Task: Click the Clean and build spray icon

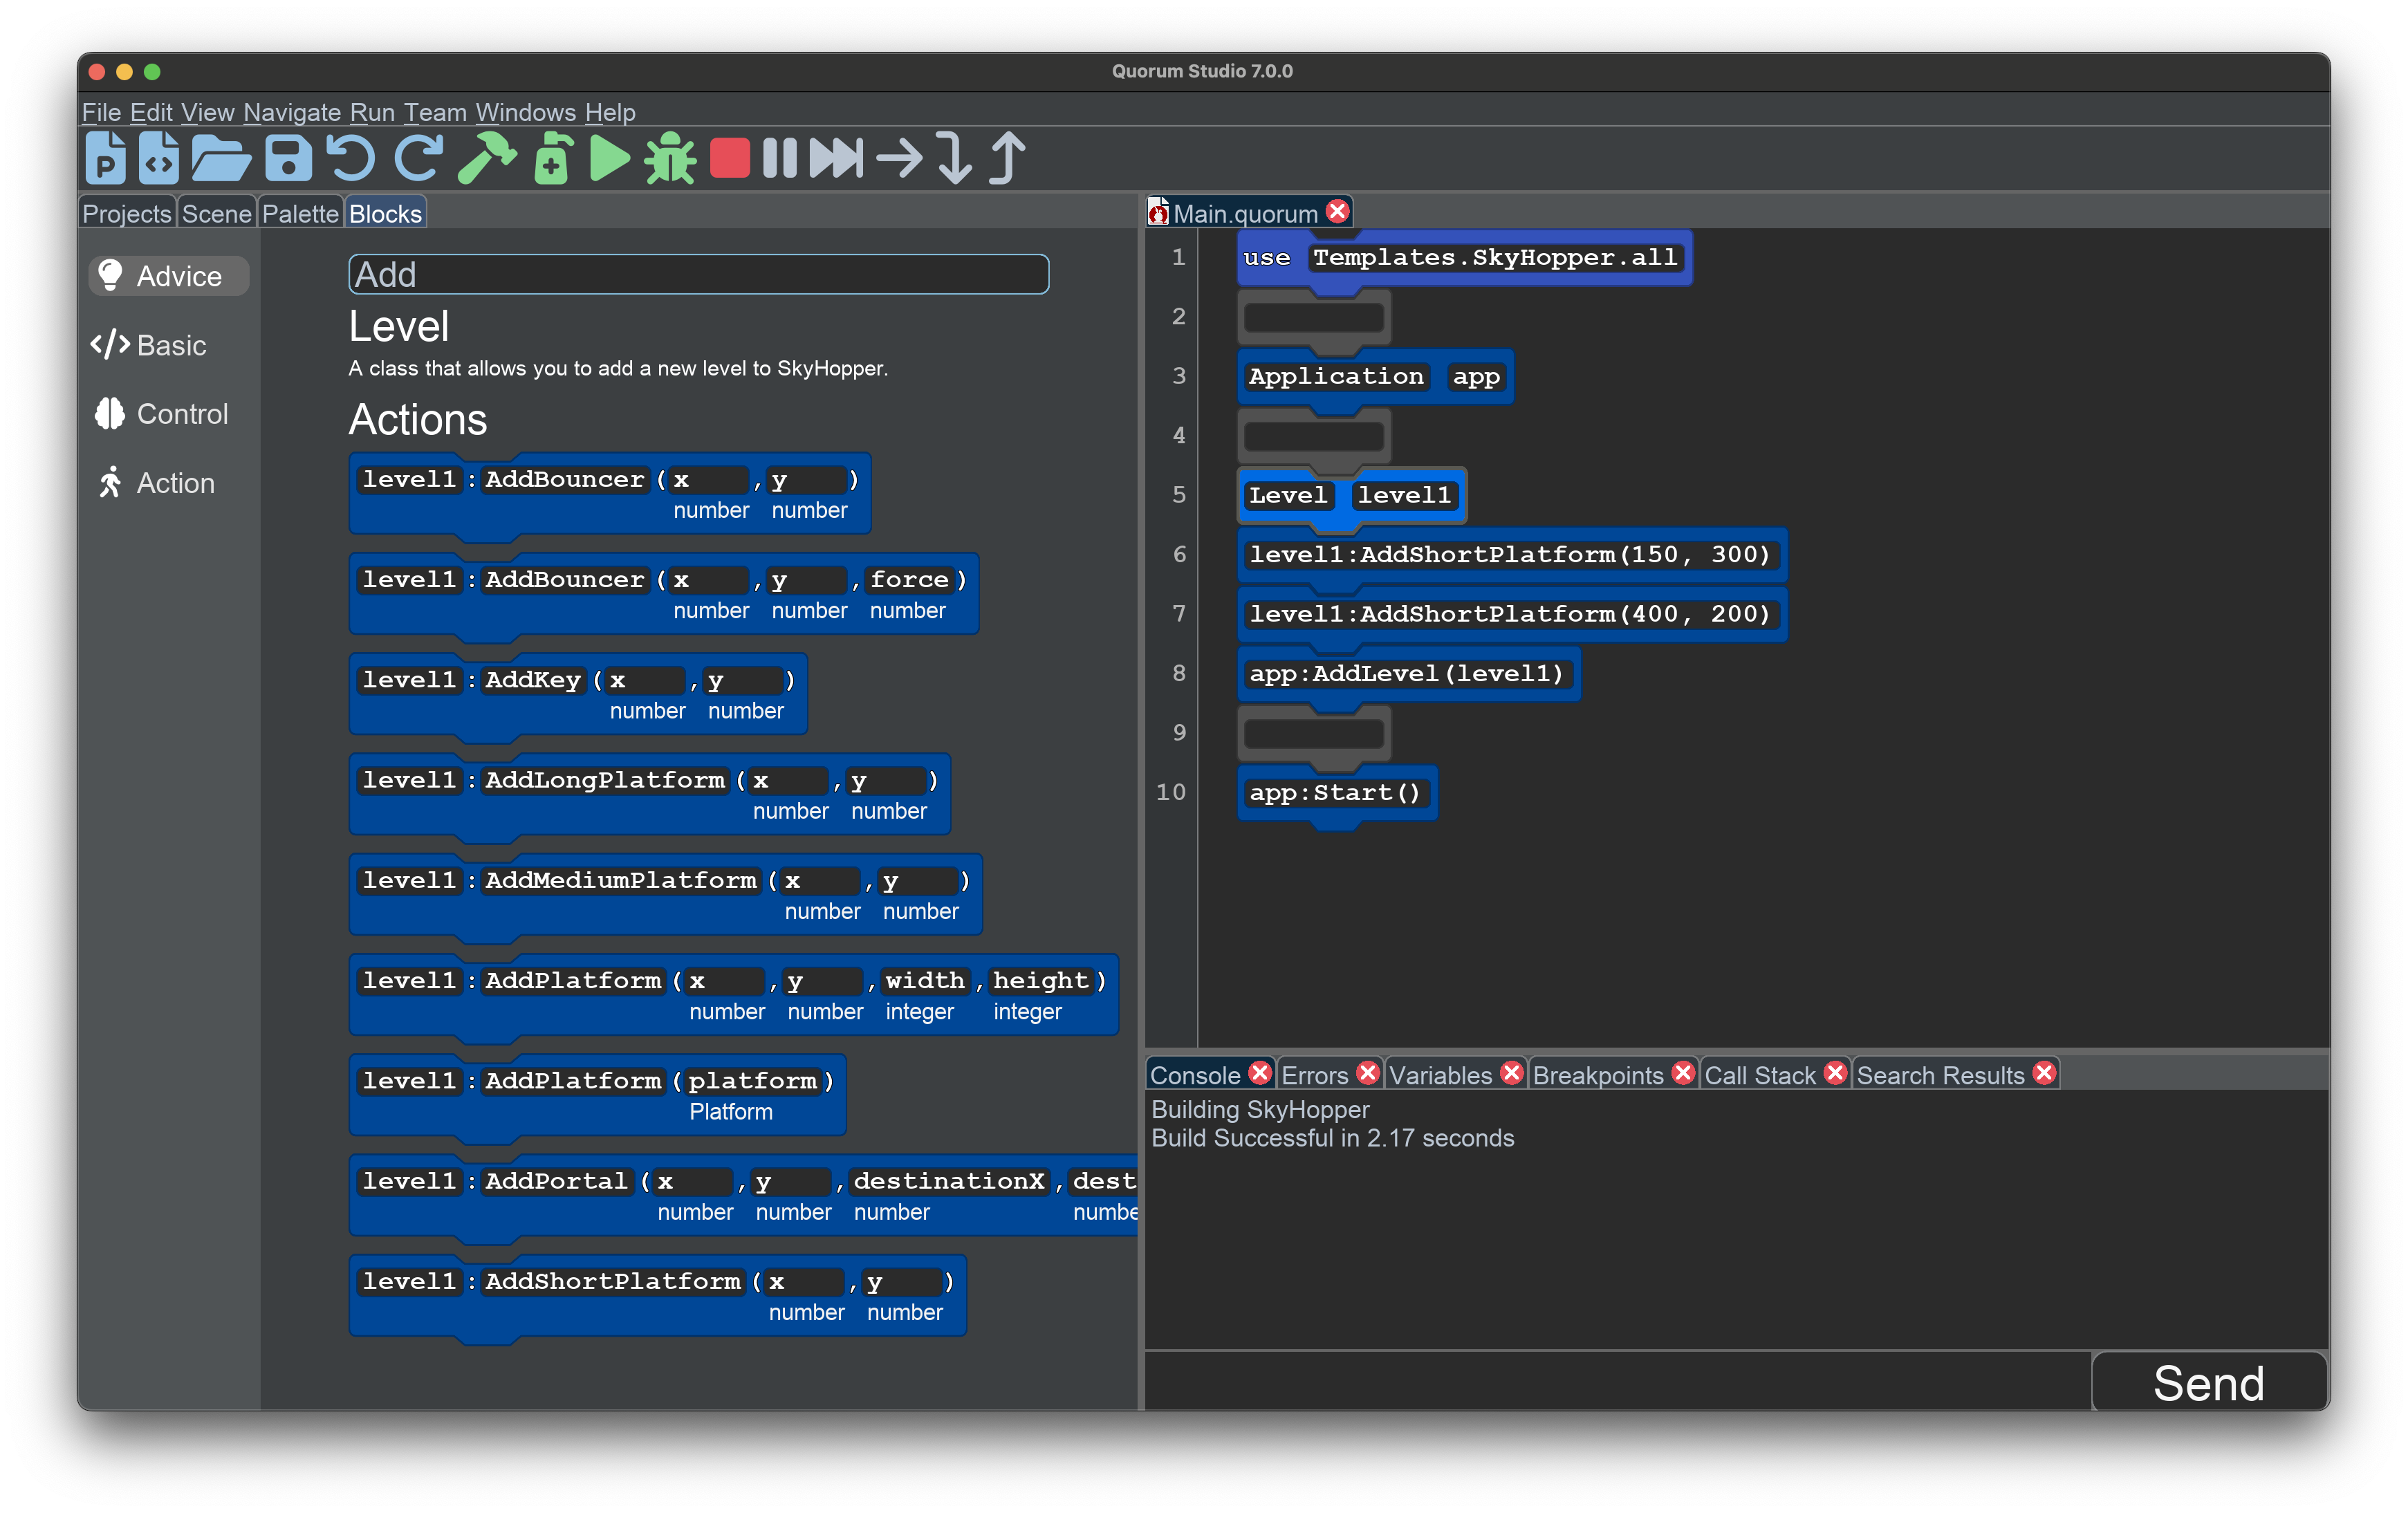Action: pos(552,158)
